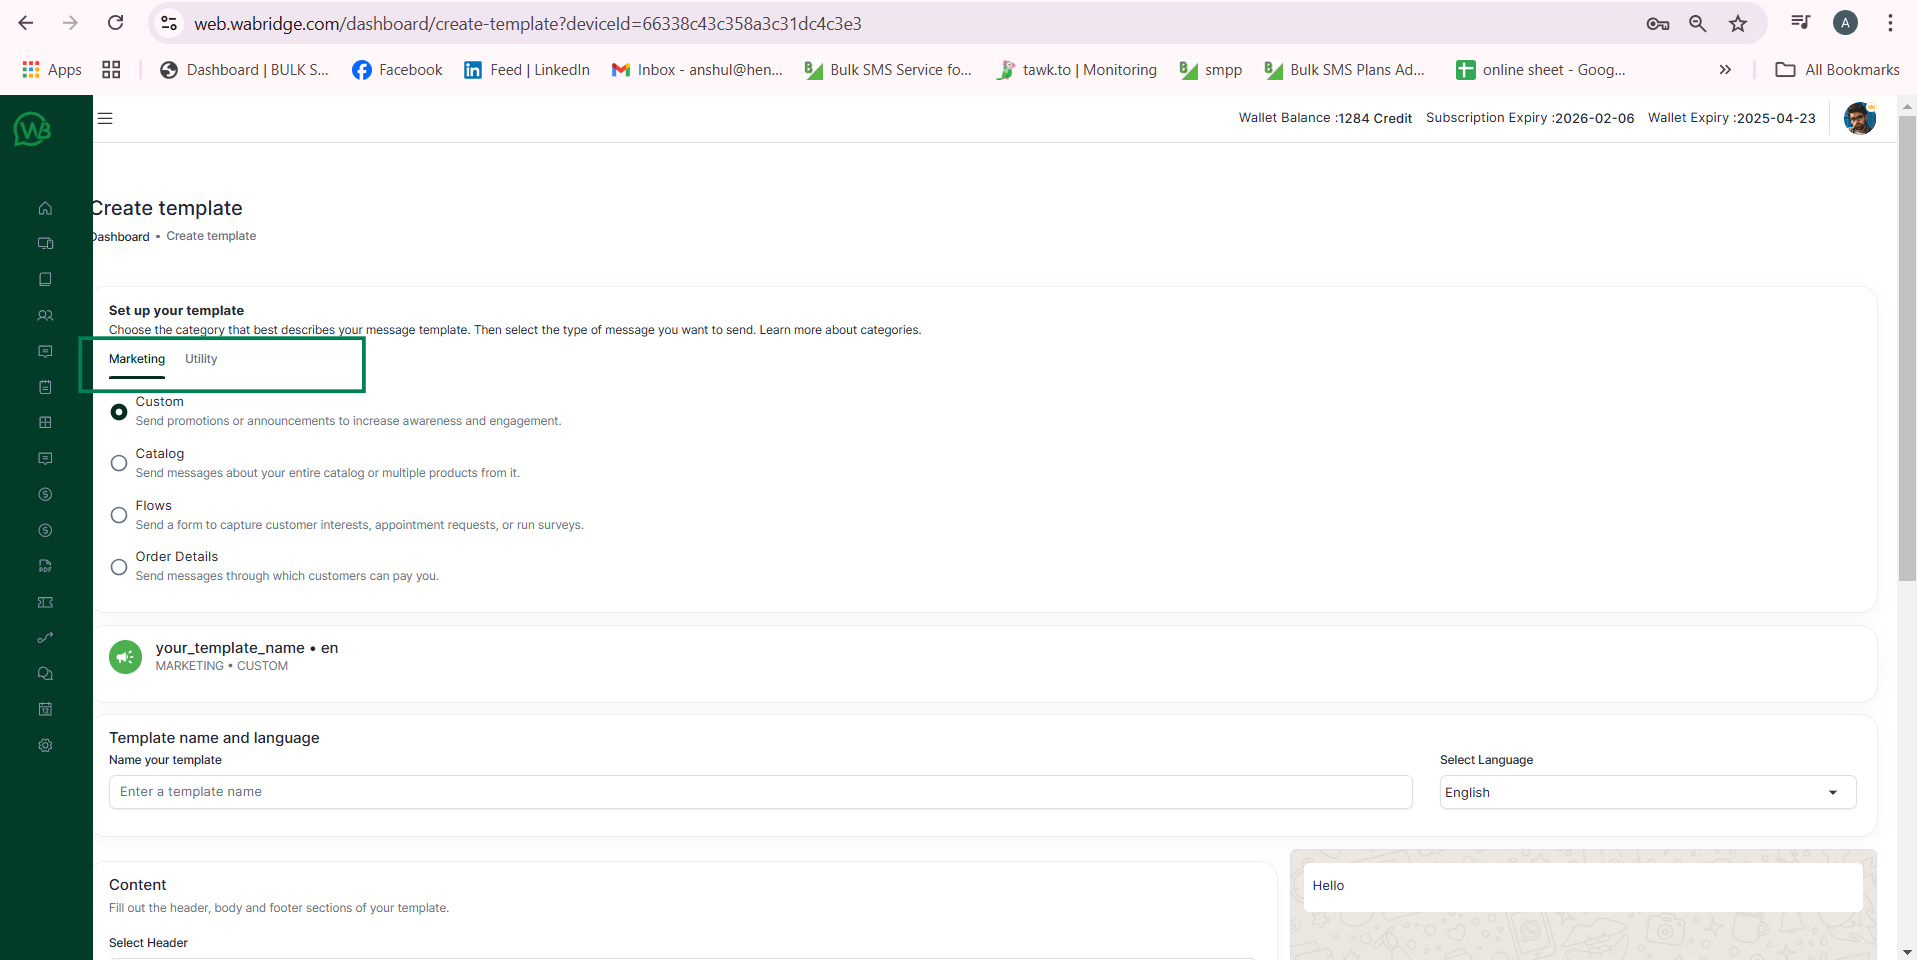Open the Chrome three-dot menu
This screenshot has height=960, width=1917.
click(x=1890, y=23)
